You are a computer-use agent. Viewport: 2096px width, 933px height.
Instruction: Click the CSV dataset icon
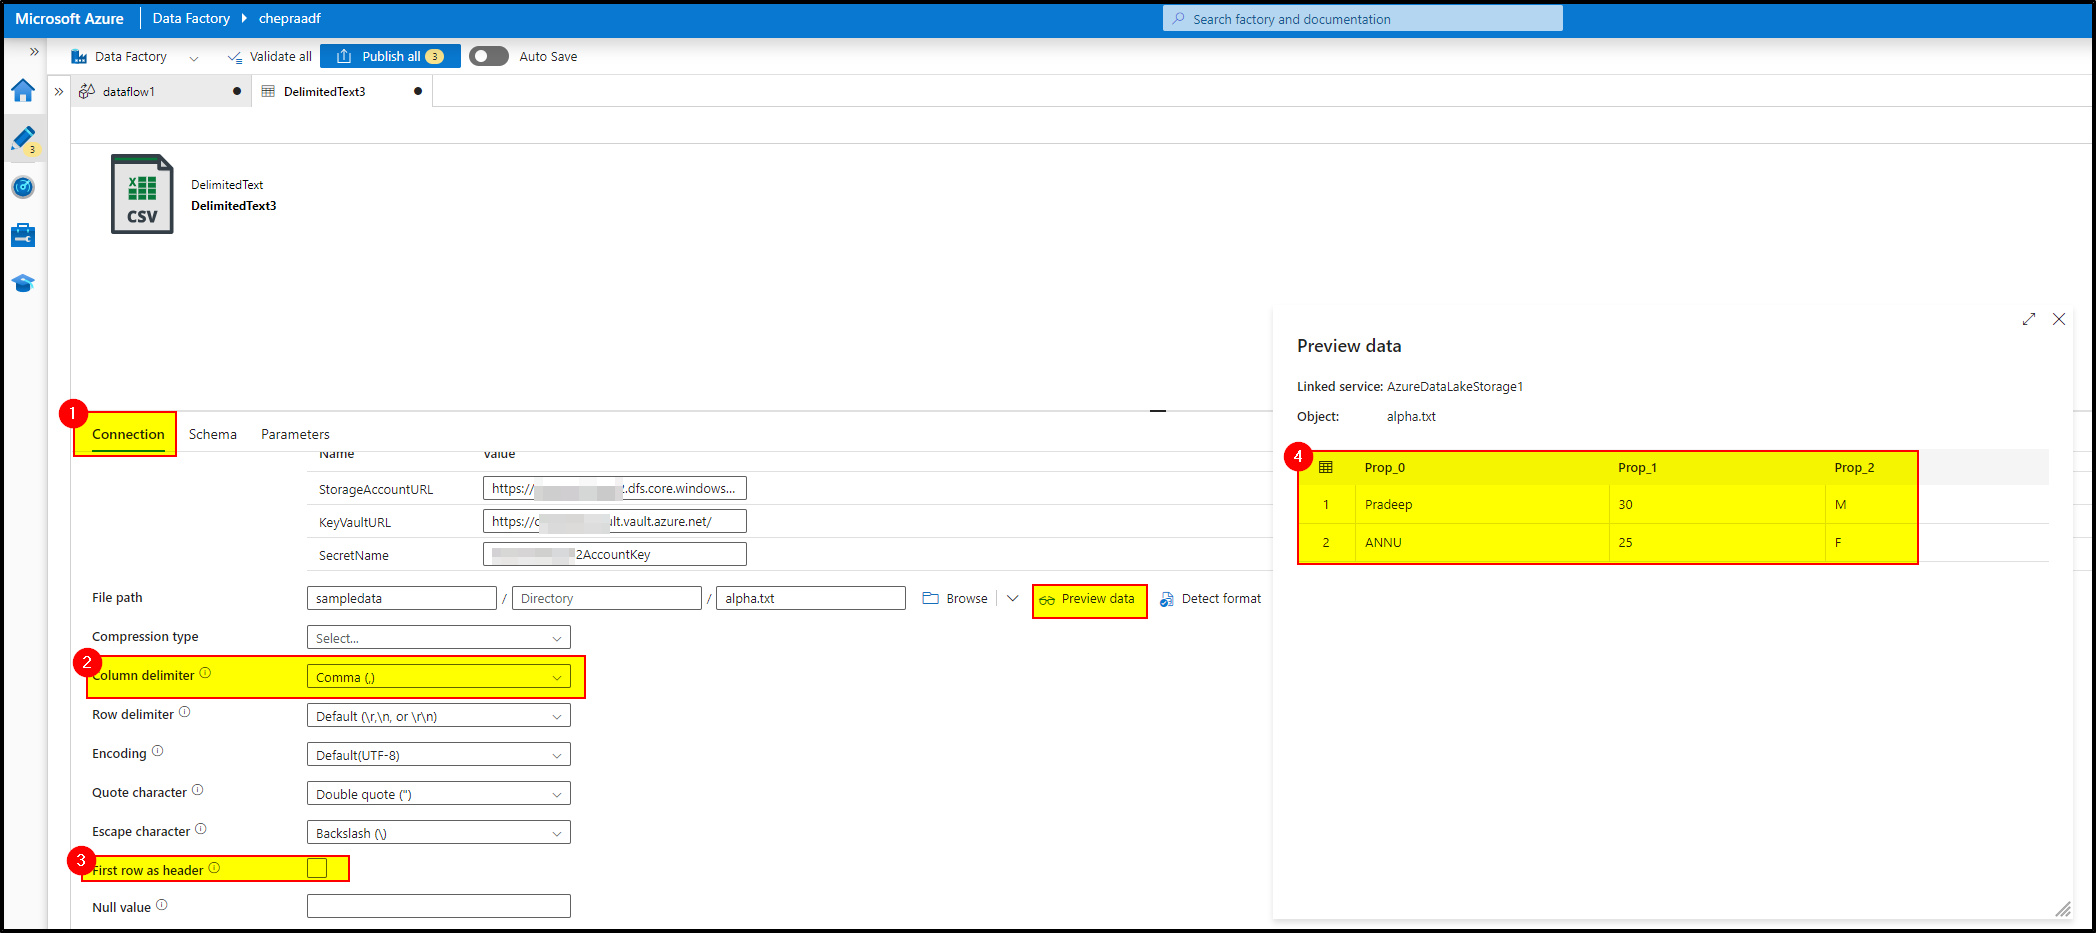pos(142,194)
